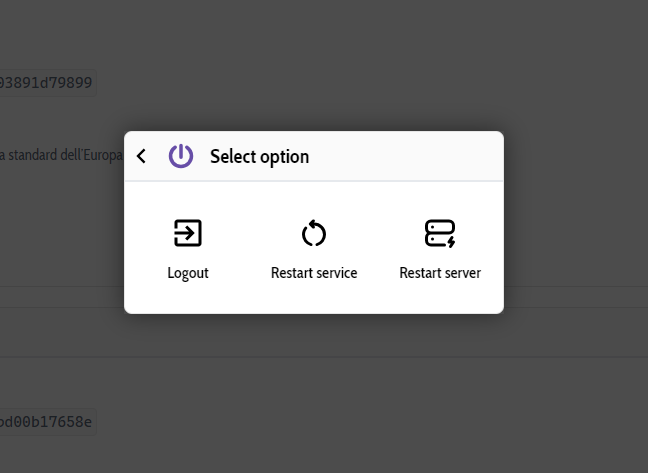Choose the Restart server text label

[440, 273]
